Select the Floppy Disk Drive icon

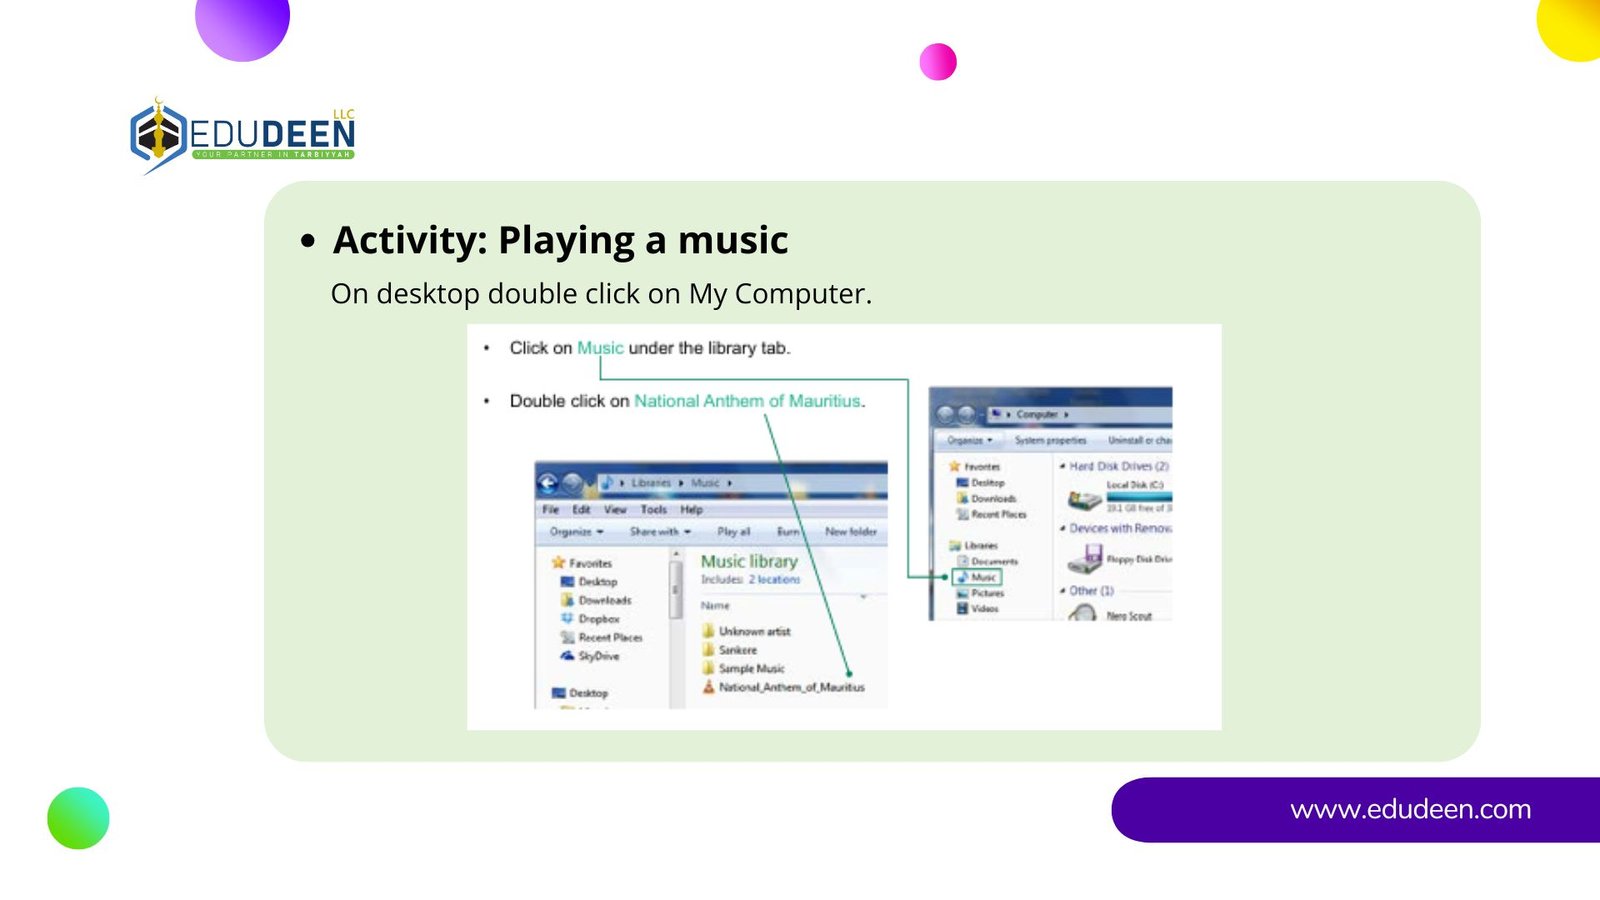tap(1086, 559)
